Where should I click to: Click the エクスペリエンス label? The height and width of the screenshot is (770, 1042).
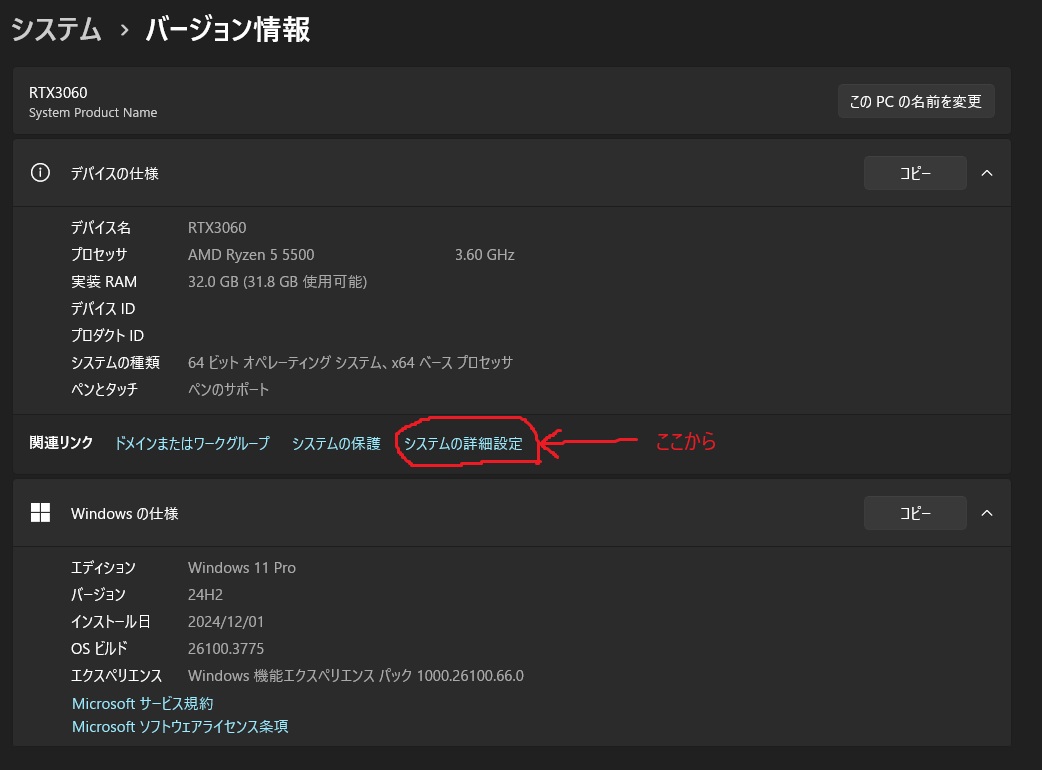[x=116, y=676]
